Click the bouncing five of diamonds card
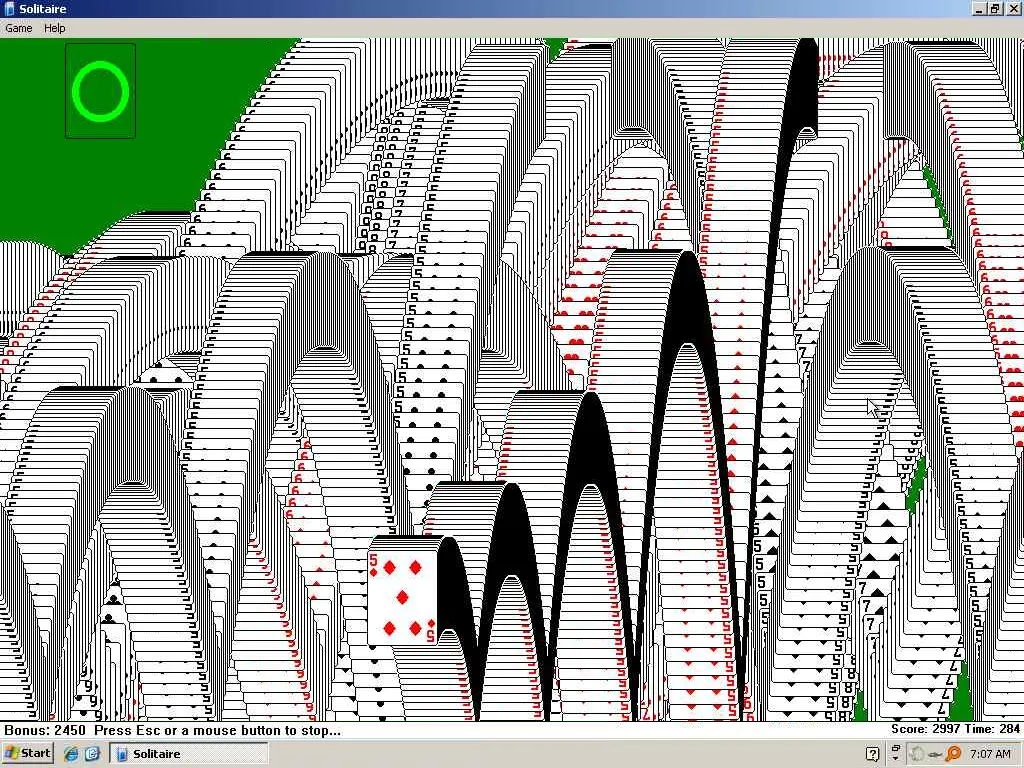Image resolution: width=1024 pixels, height=768 pixels. point(403,598)
